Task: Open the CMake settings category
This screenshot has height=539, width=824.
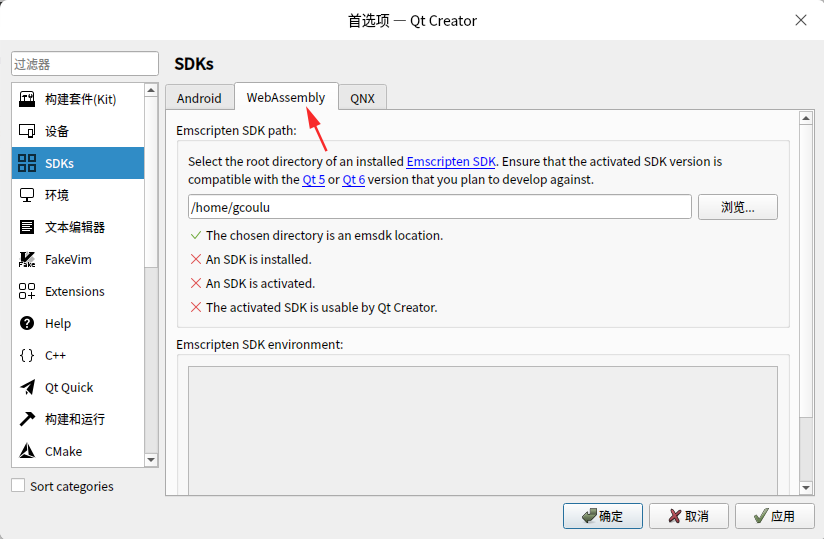Action: click(x=63, y=451)
